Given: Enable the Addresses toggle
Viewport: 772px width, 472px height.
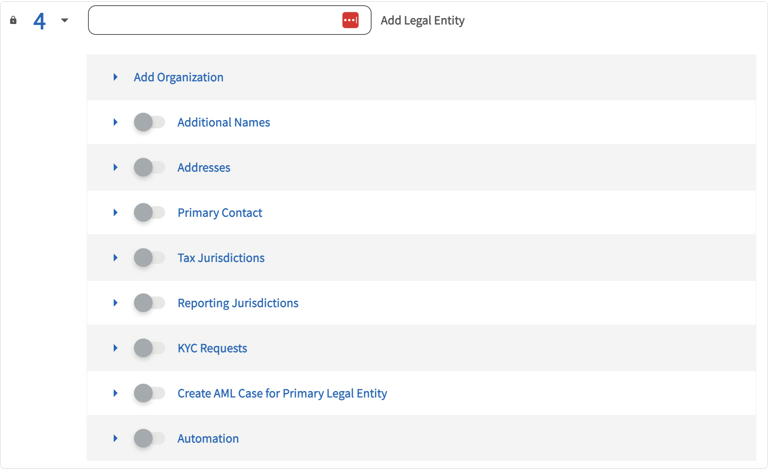Looking at the screenshot, I should tap(149, 167).
